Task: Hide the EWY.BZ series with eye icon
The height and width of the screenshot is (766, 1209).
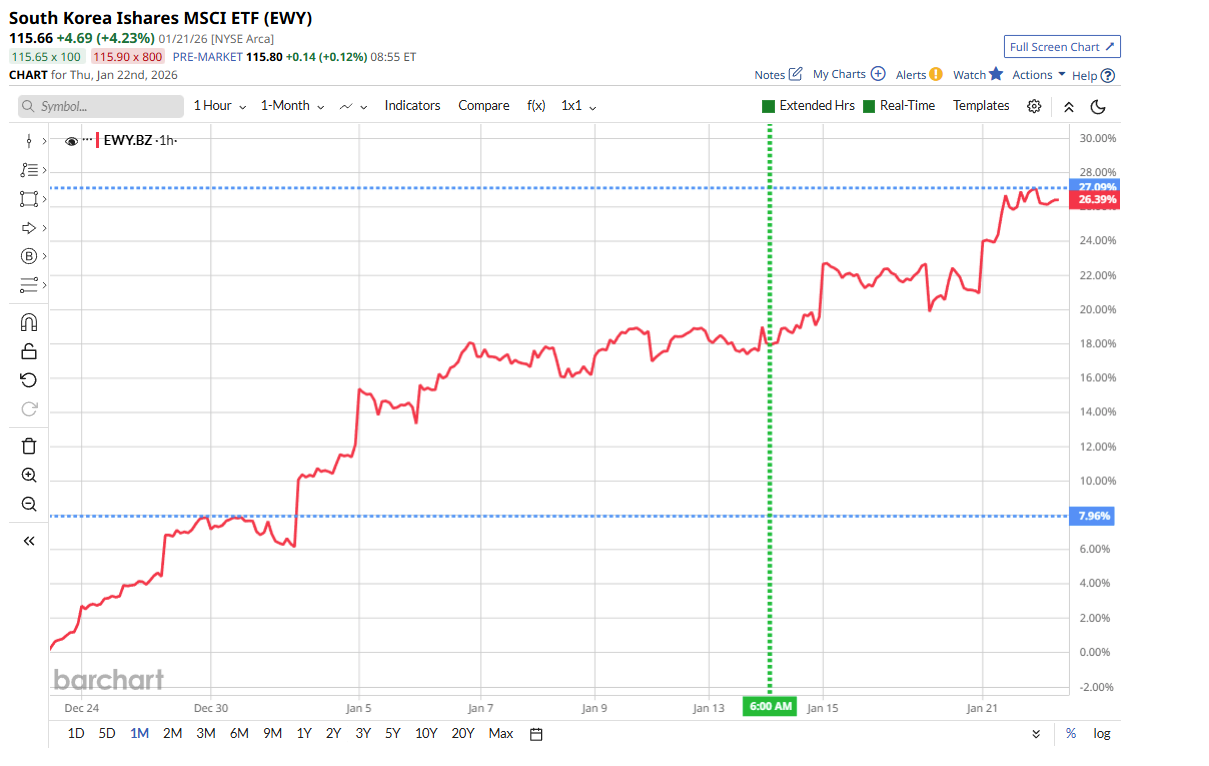Action: point(72,141)
